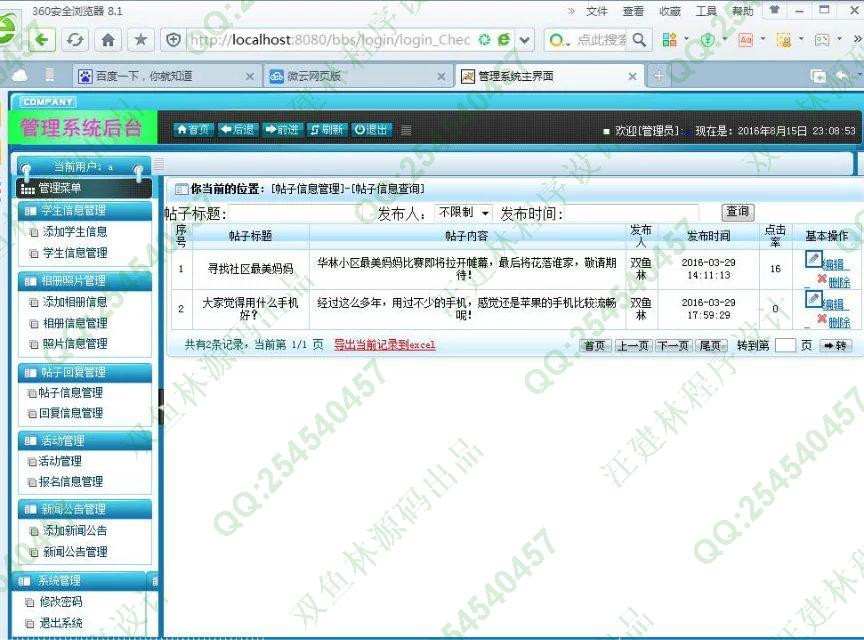Open 报名信息管理 in sidebar
The width and height of the screenshot is (864, 640).
(71, 482)
